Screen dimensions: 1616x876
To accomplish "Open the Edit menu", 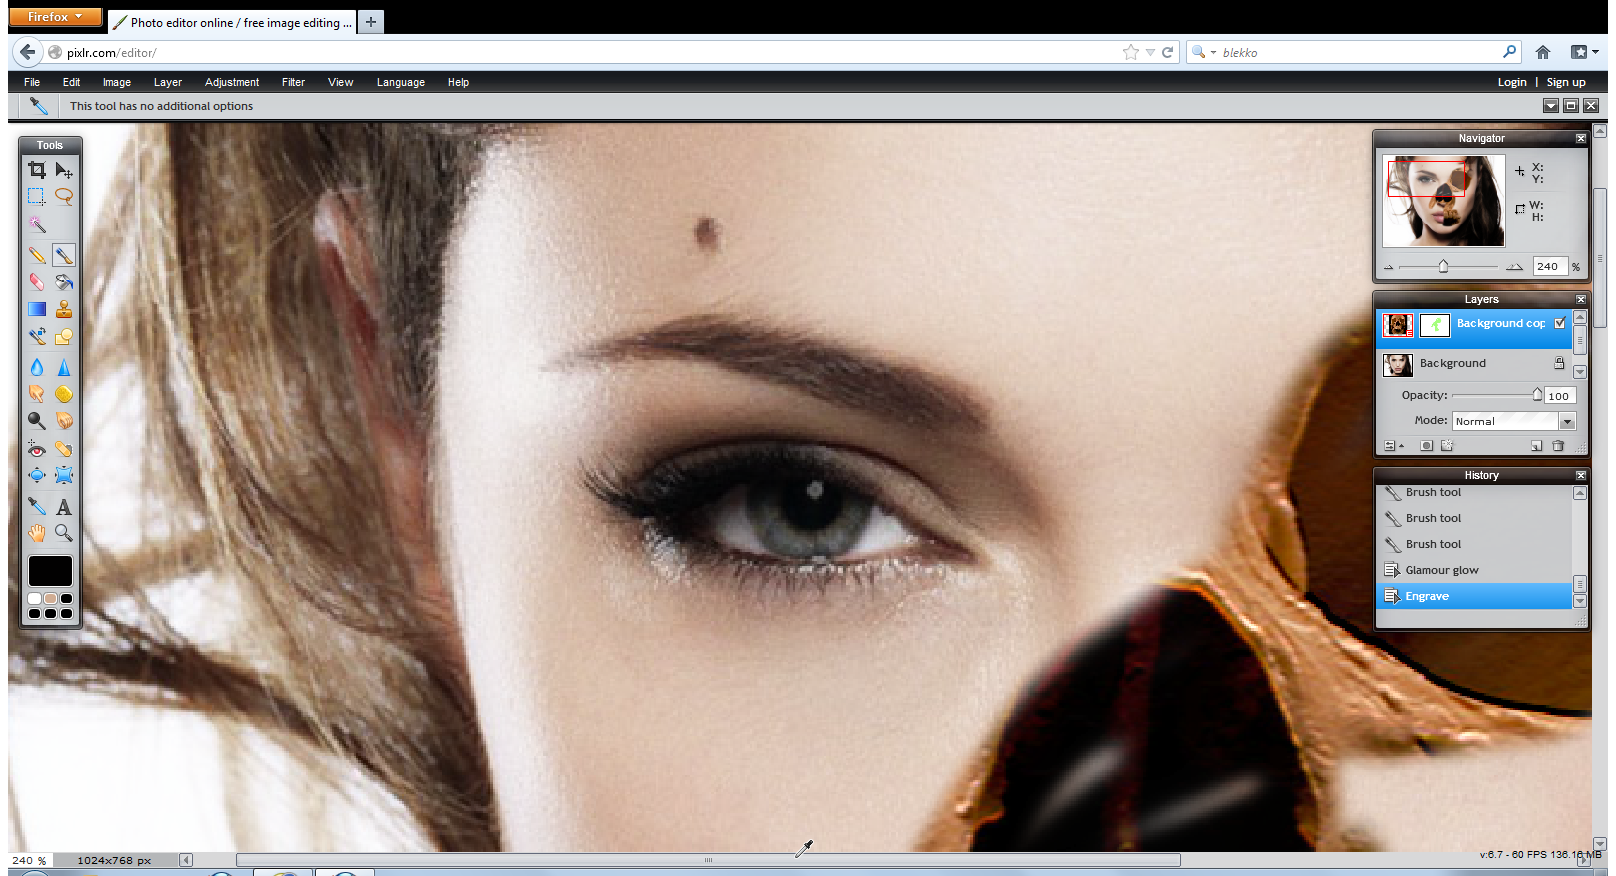I will [71, 82].
